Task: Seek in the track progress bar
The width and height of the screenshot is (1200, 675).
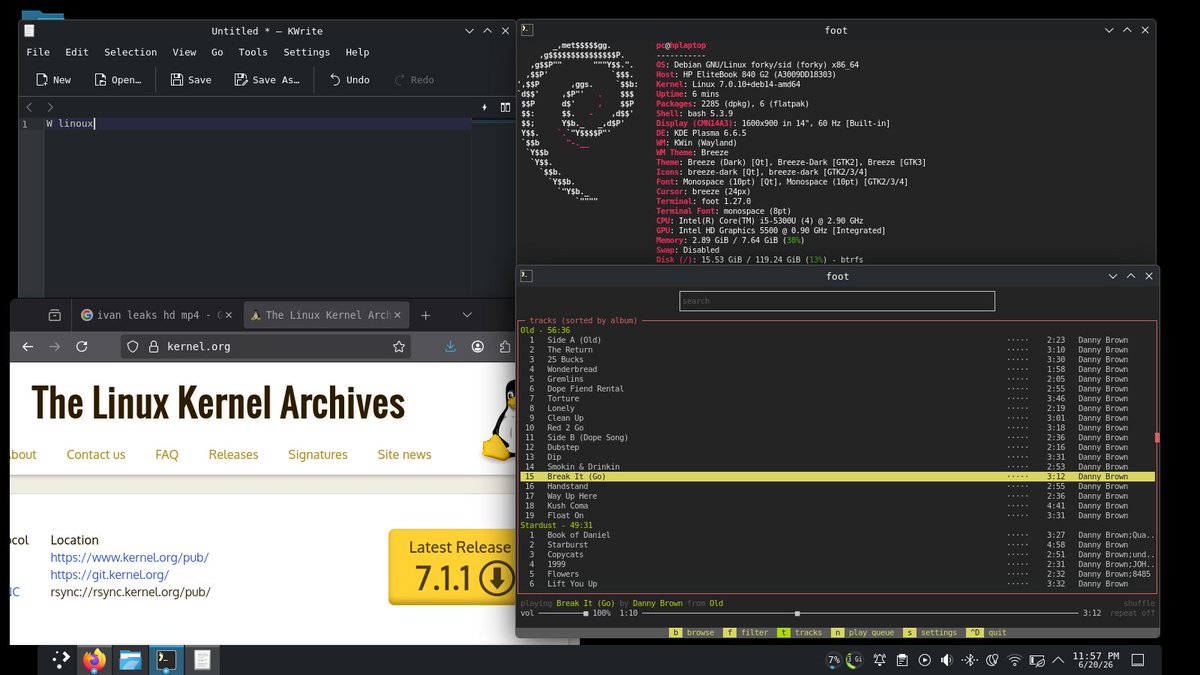Action: pyautogui.click(x=860, y=613)
